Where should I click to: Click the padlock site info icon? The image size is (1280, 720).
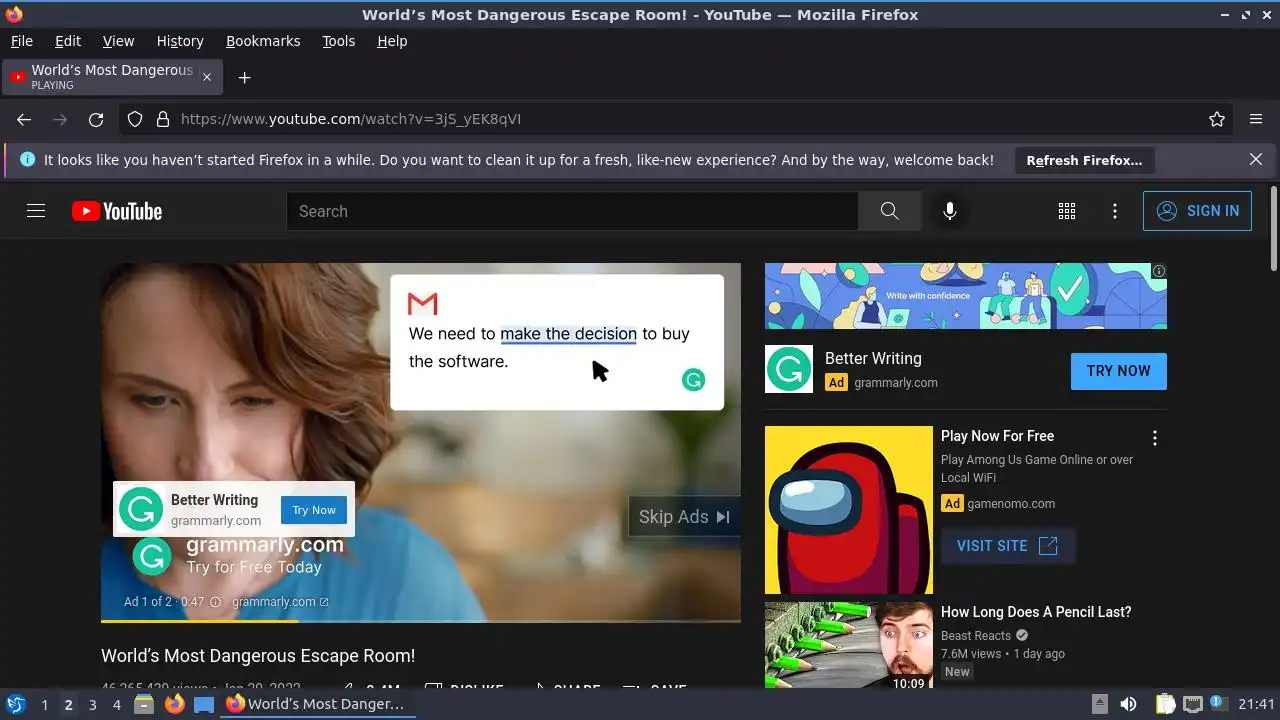163,119
